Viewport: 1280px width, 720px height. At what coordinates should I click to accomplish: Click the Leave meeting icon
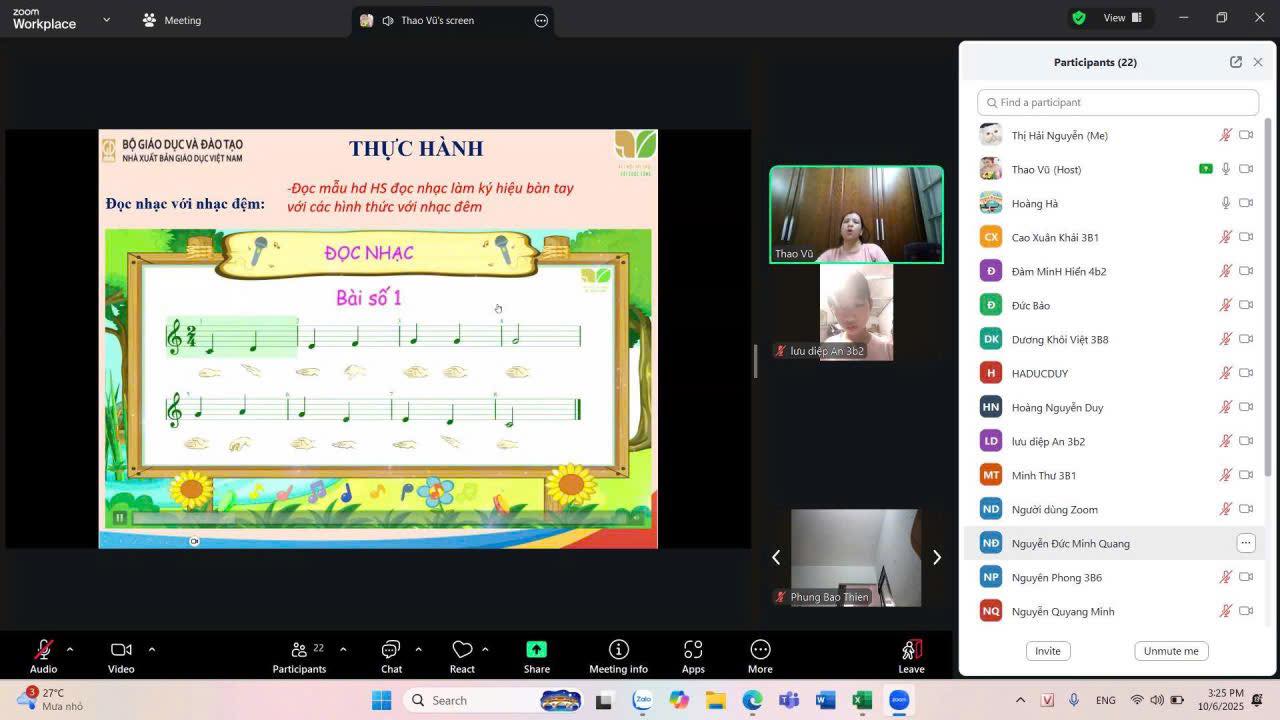[911, 650]
